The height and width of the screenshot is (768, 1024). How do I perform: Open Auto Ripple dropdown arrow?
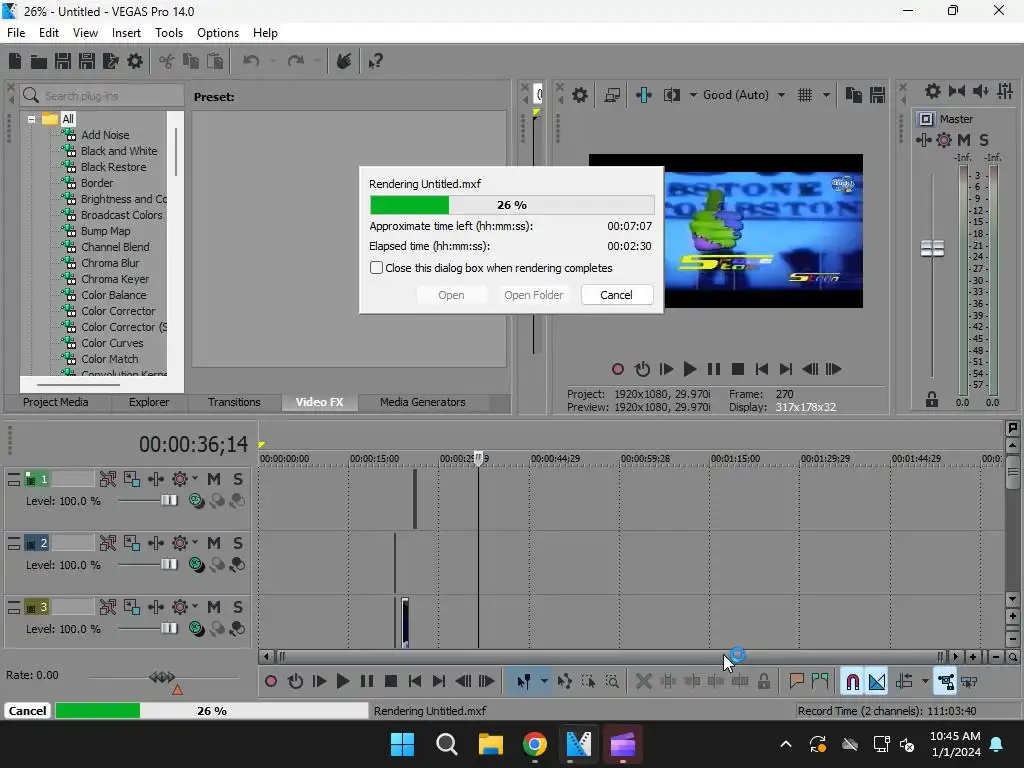point(925,681)
